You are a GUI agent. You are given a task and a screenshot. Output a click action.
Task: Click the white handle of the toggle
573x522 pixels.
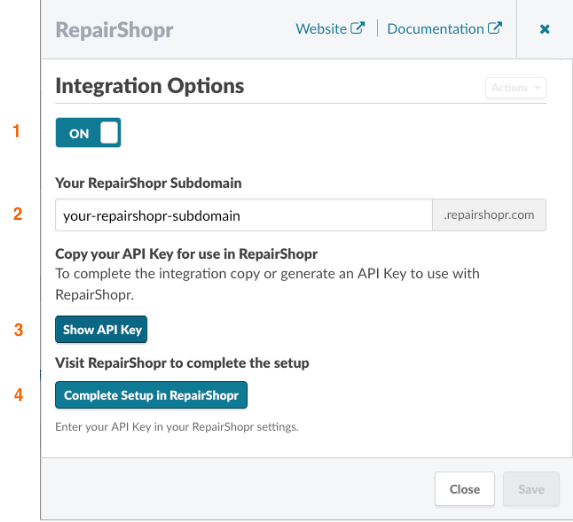[x=109, y=133]
